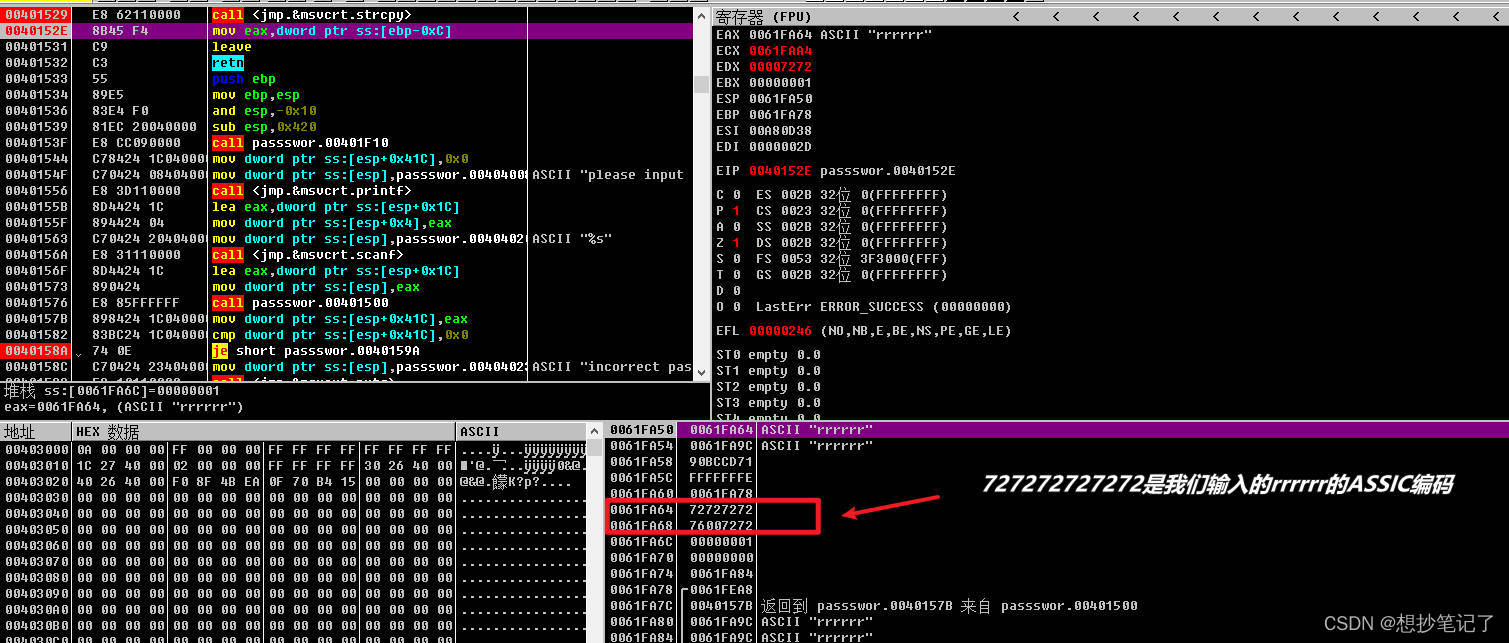Click the ASCII "please input comment
This screenshot has width=1509, height=643.
coord(608,175)
